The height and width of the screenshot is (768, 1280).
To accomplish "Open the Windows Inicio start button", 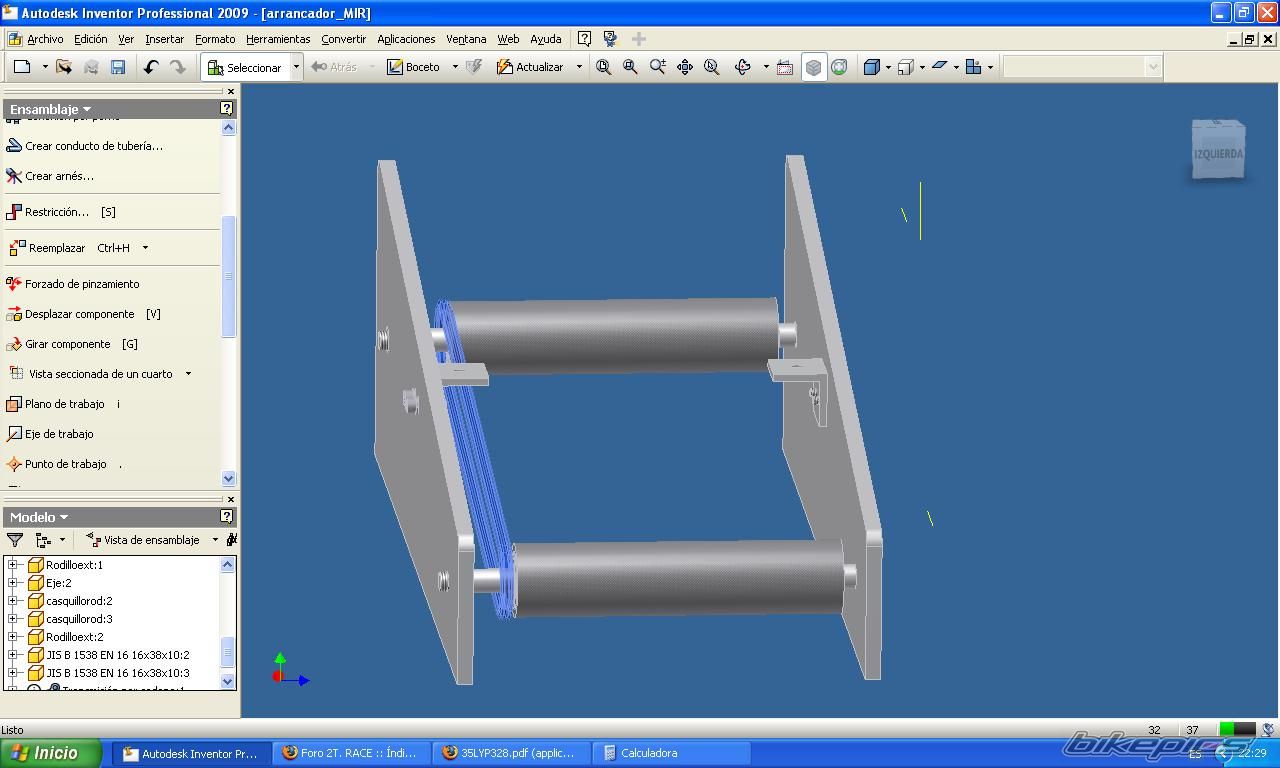I will [50, 753].
